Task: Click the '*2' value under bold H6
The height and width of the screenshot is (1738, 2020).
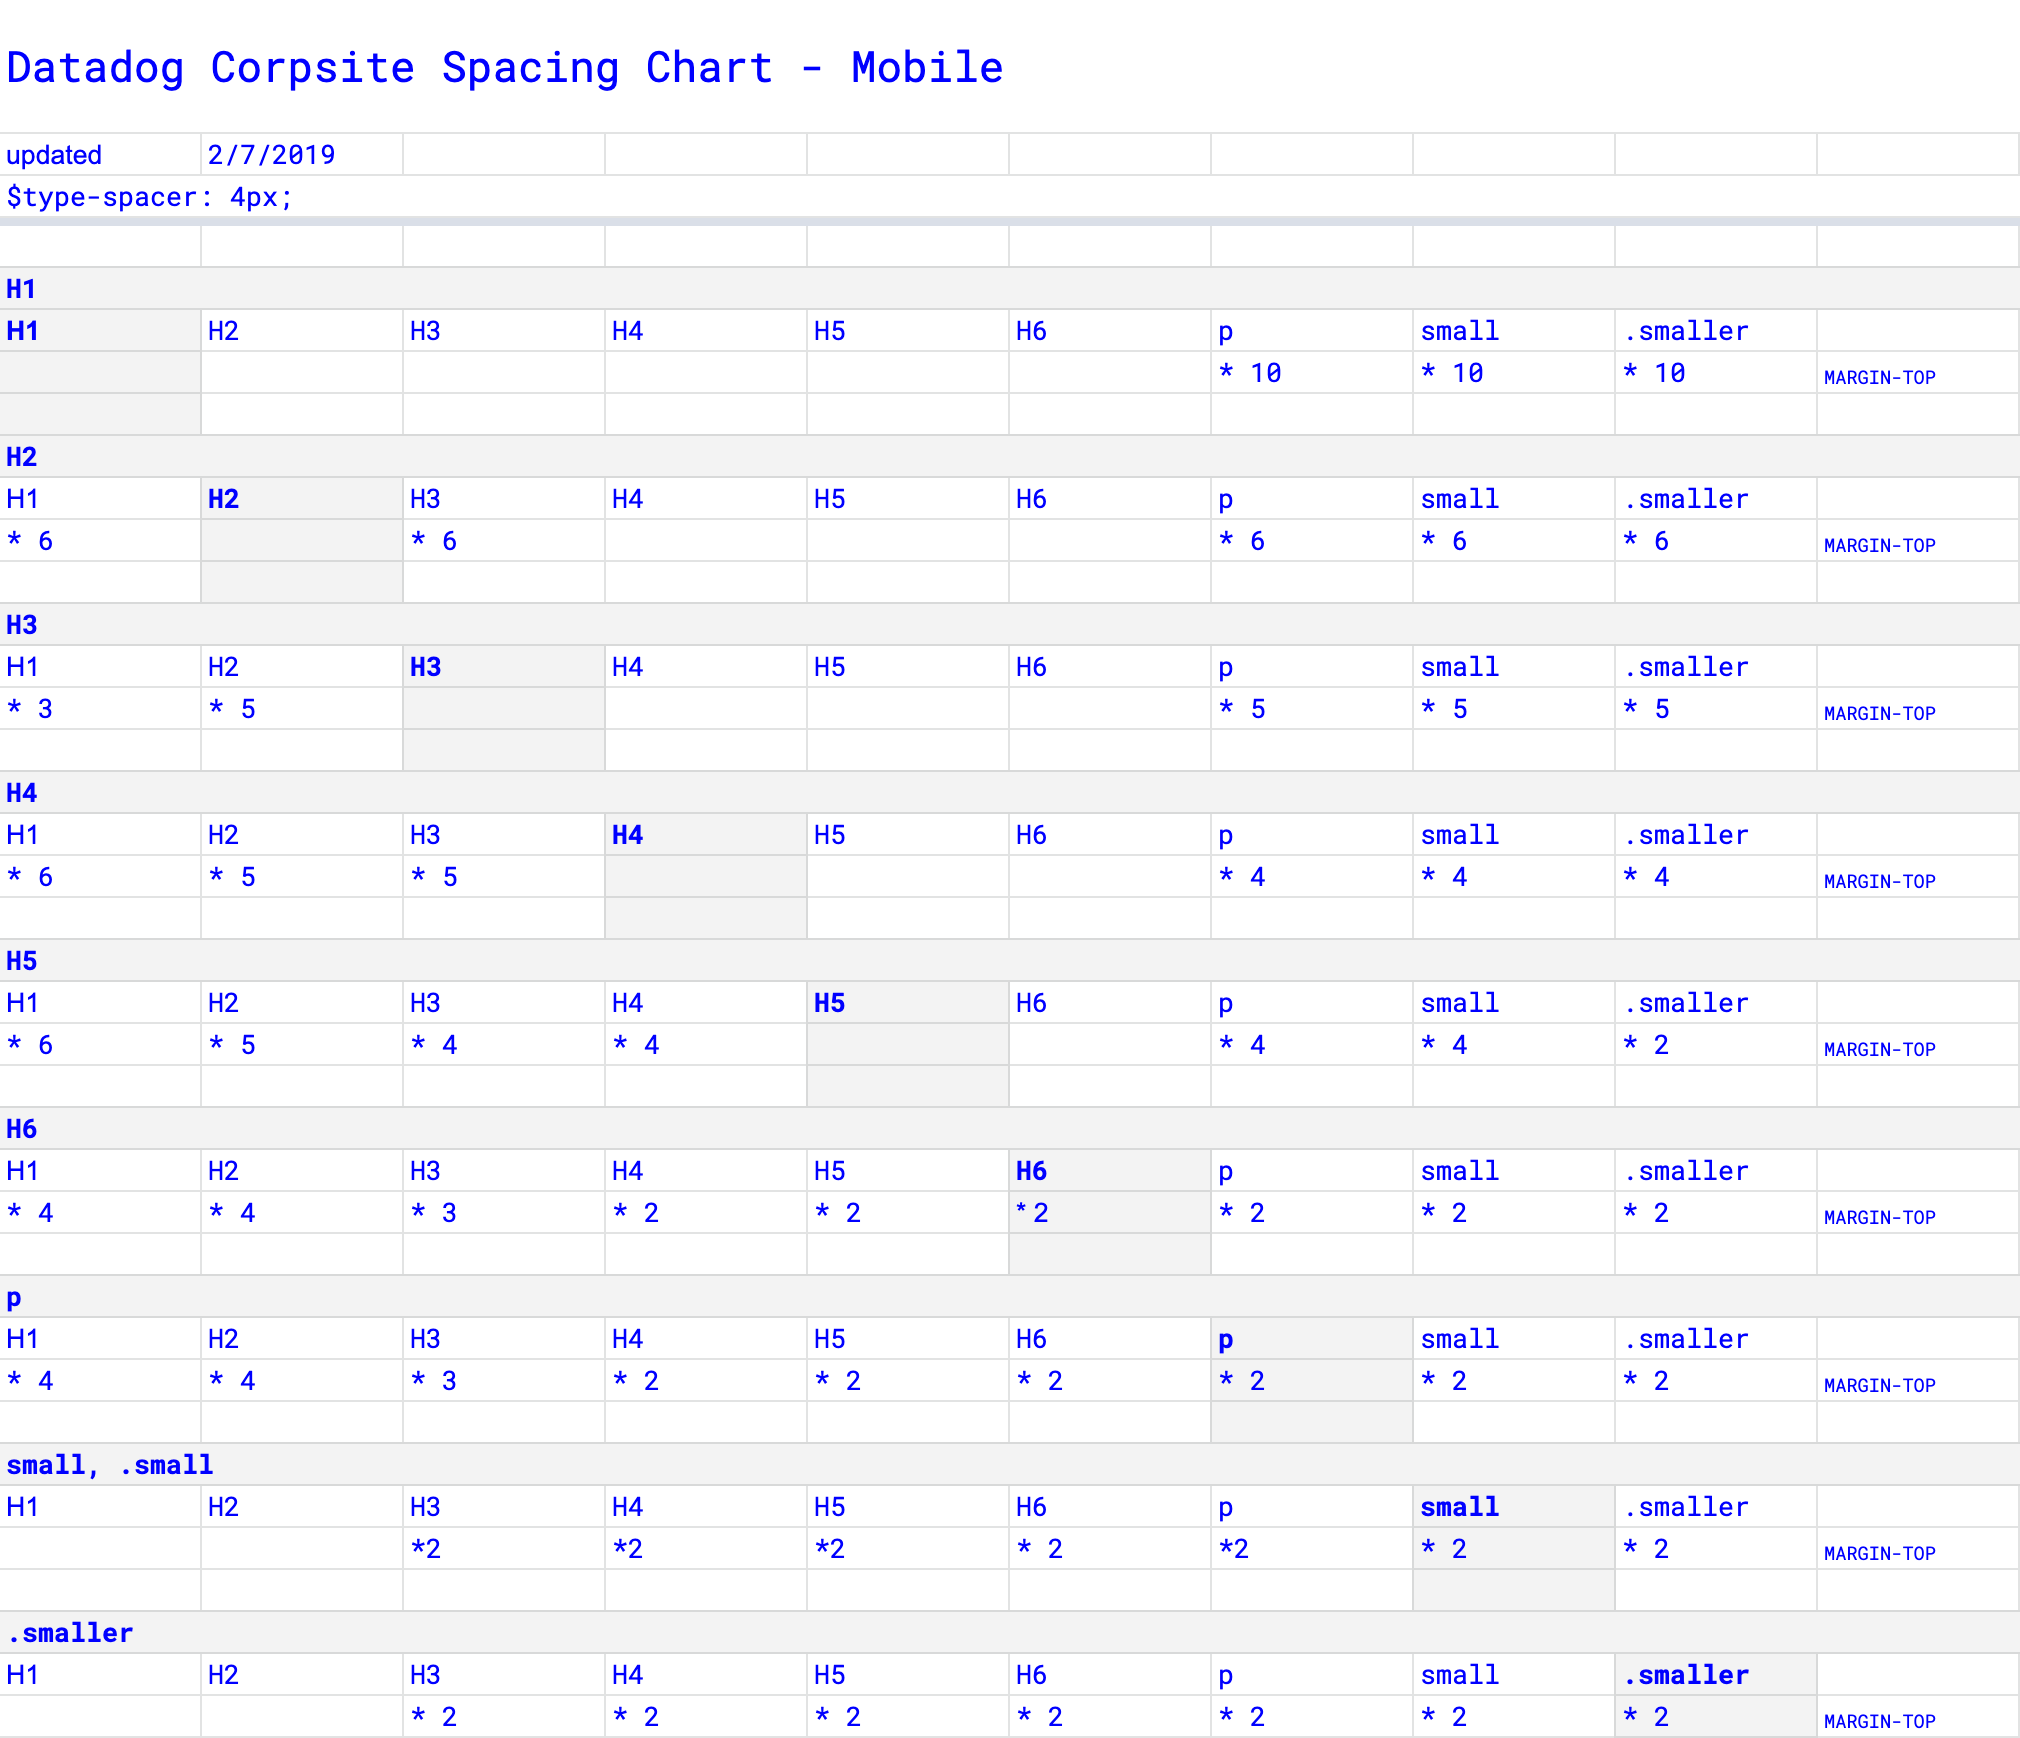Action: (1032, 1213)
